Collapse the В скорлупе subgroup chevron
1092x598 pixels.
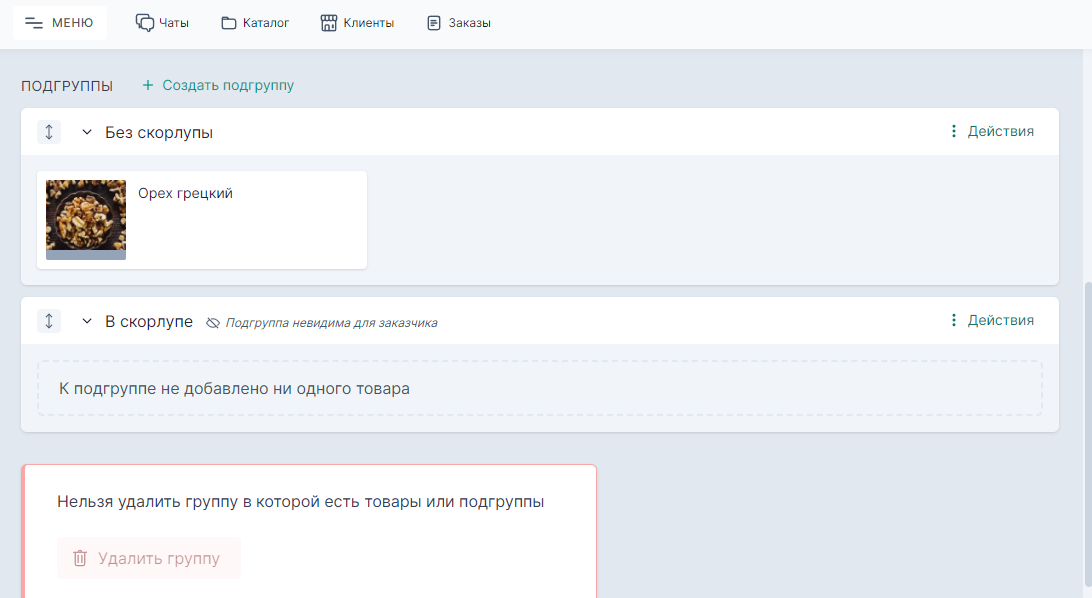(x=87, y=321)
